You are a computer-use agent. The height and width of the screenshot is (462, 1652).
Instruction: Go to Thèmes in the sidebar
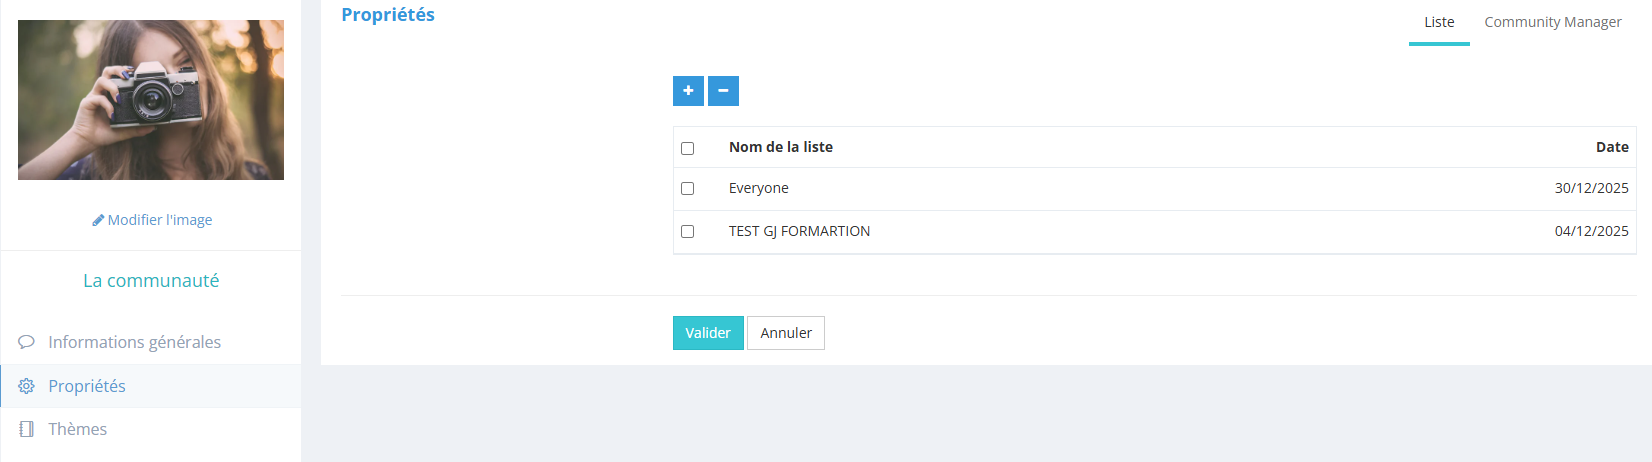[78, 429]
